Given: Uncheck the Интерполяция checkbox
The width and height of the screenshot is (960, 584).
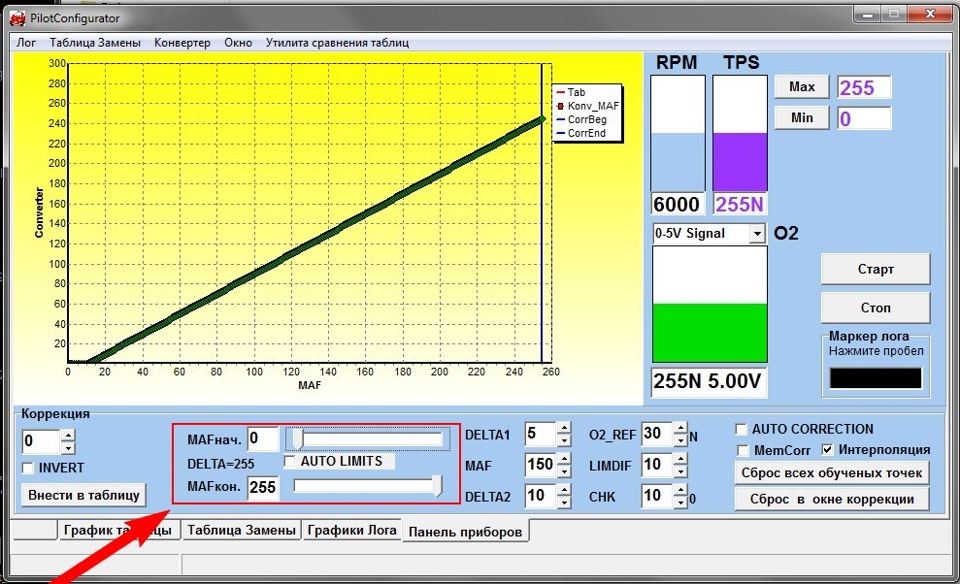Looking at the screenshot, I should pos(827,450).
